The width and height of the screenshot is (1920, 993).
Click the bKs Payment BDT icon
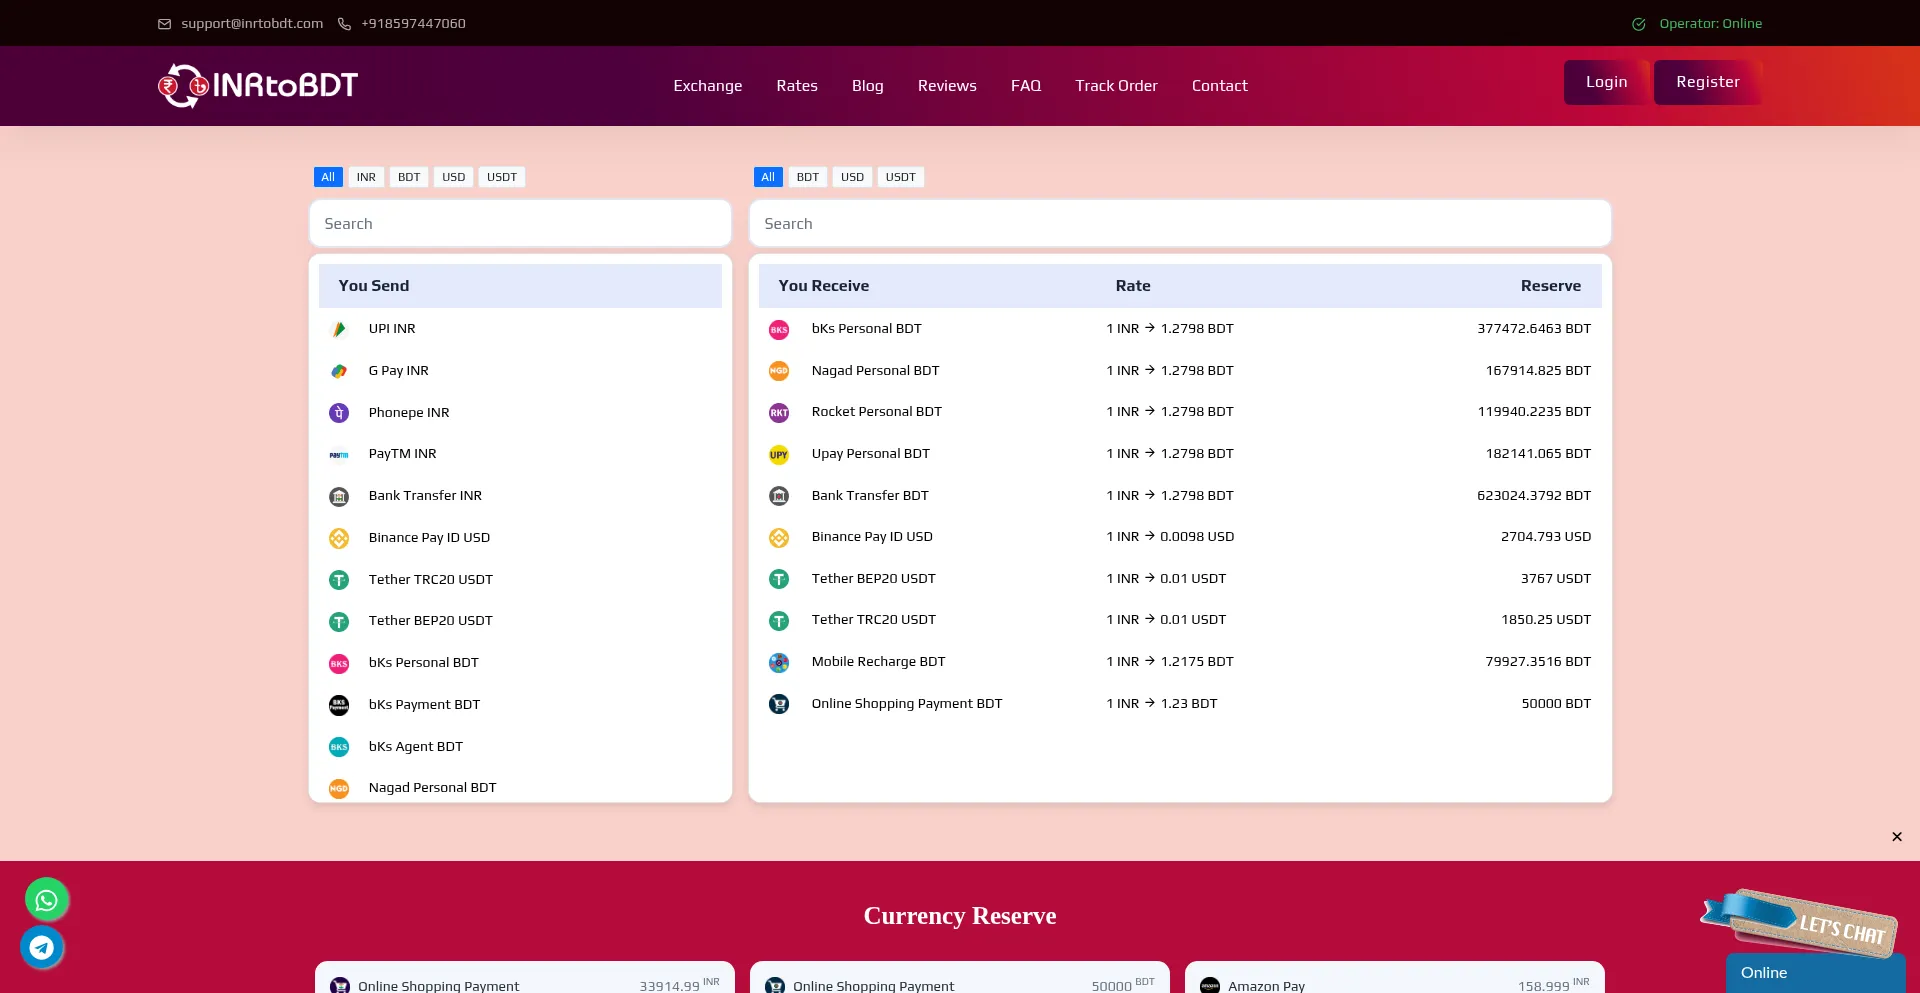339,705
